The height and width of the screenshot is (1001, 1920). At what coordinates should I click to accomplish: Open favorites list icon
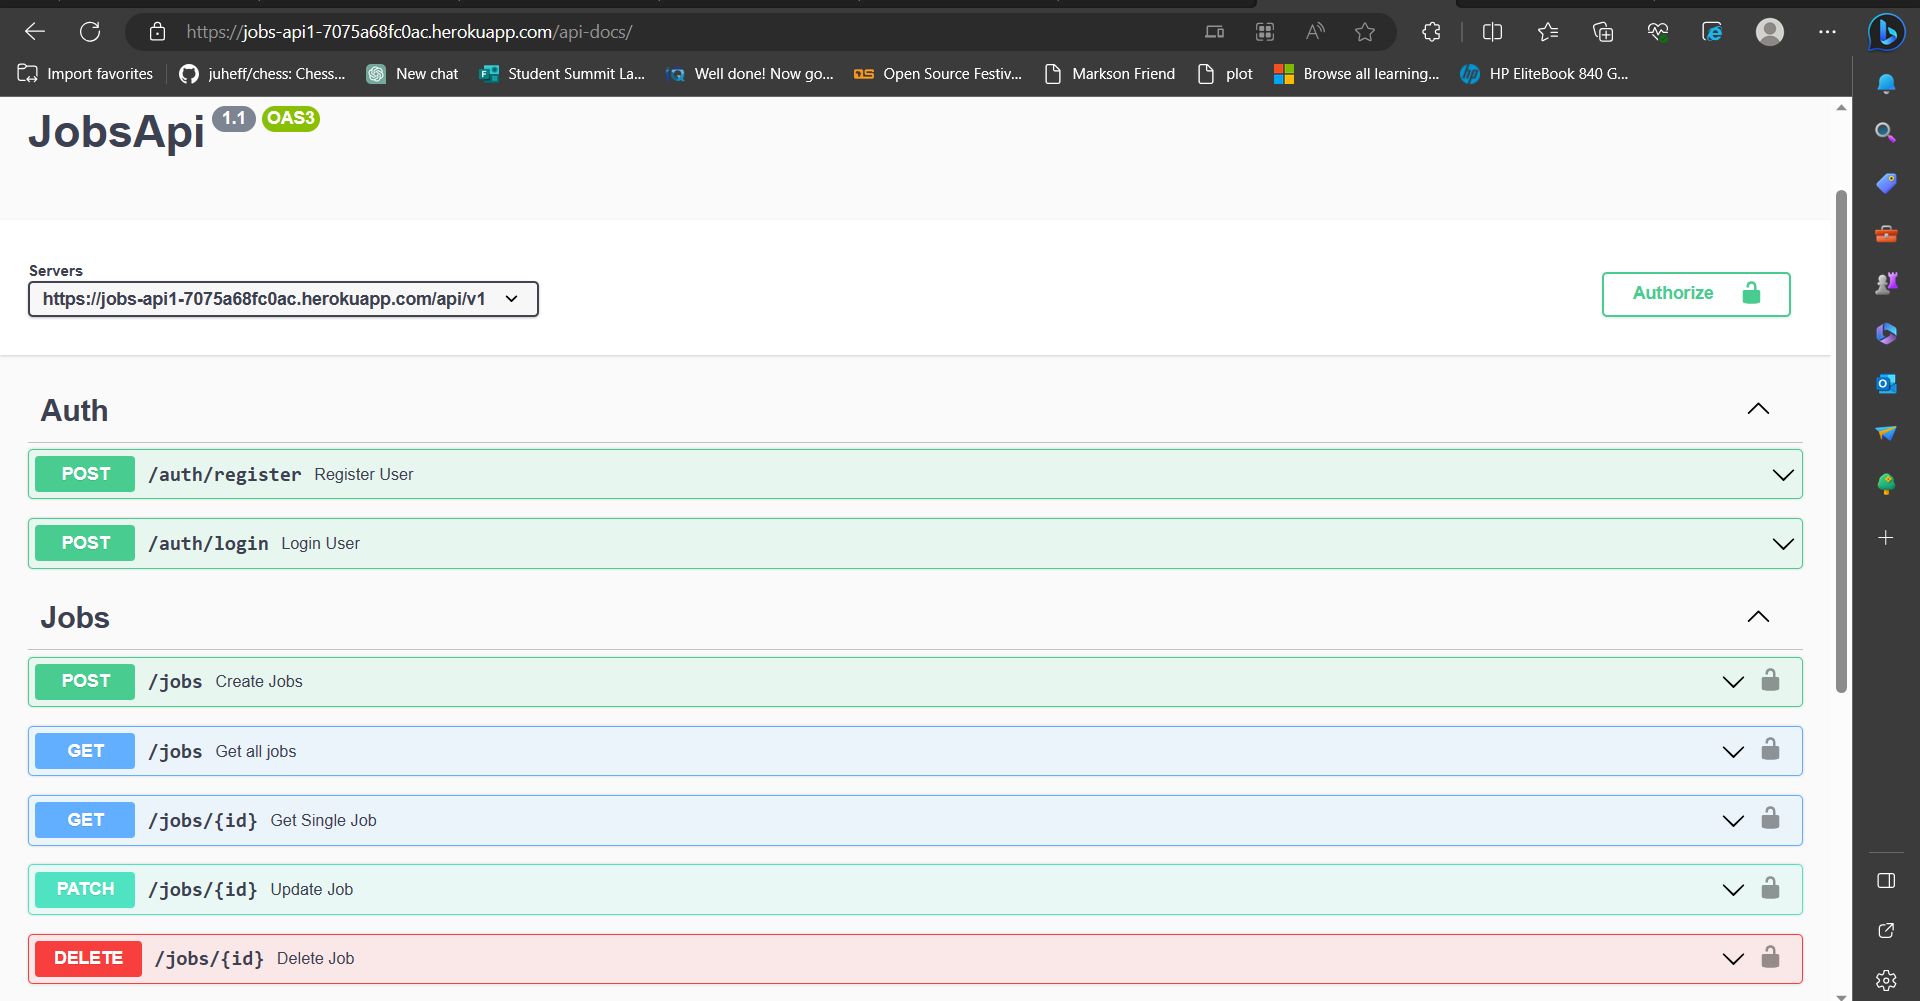point(1548,32)
